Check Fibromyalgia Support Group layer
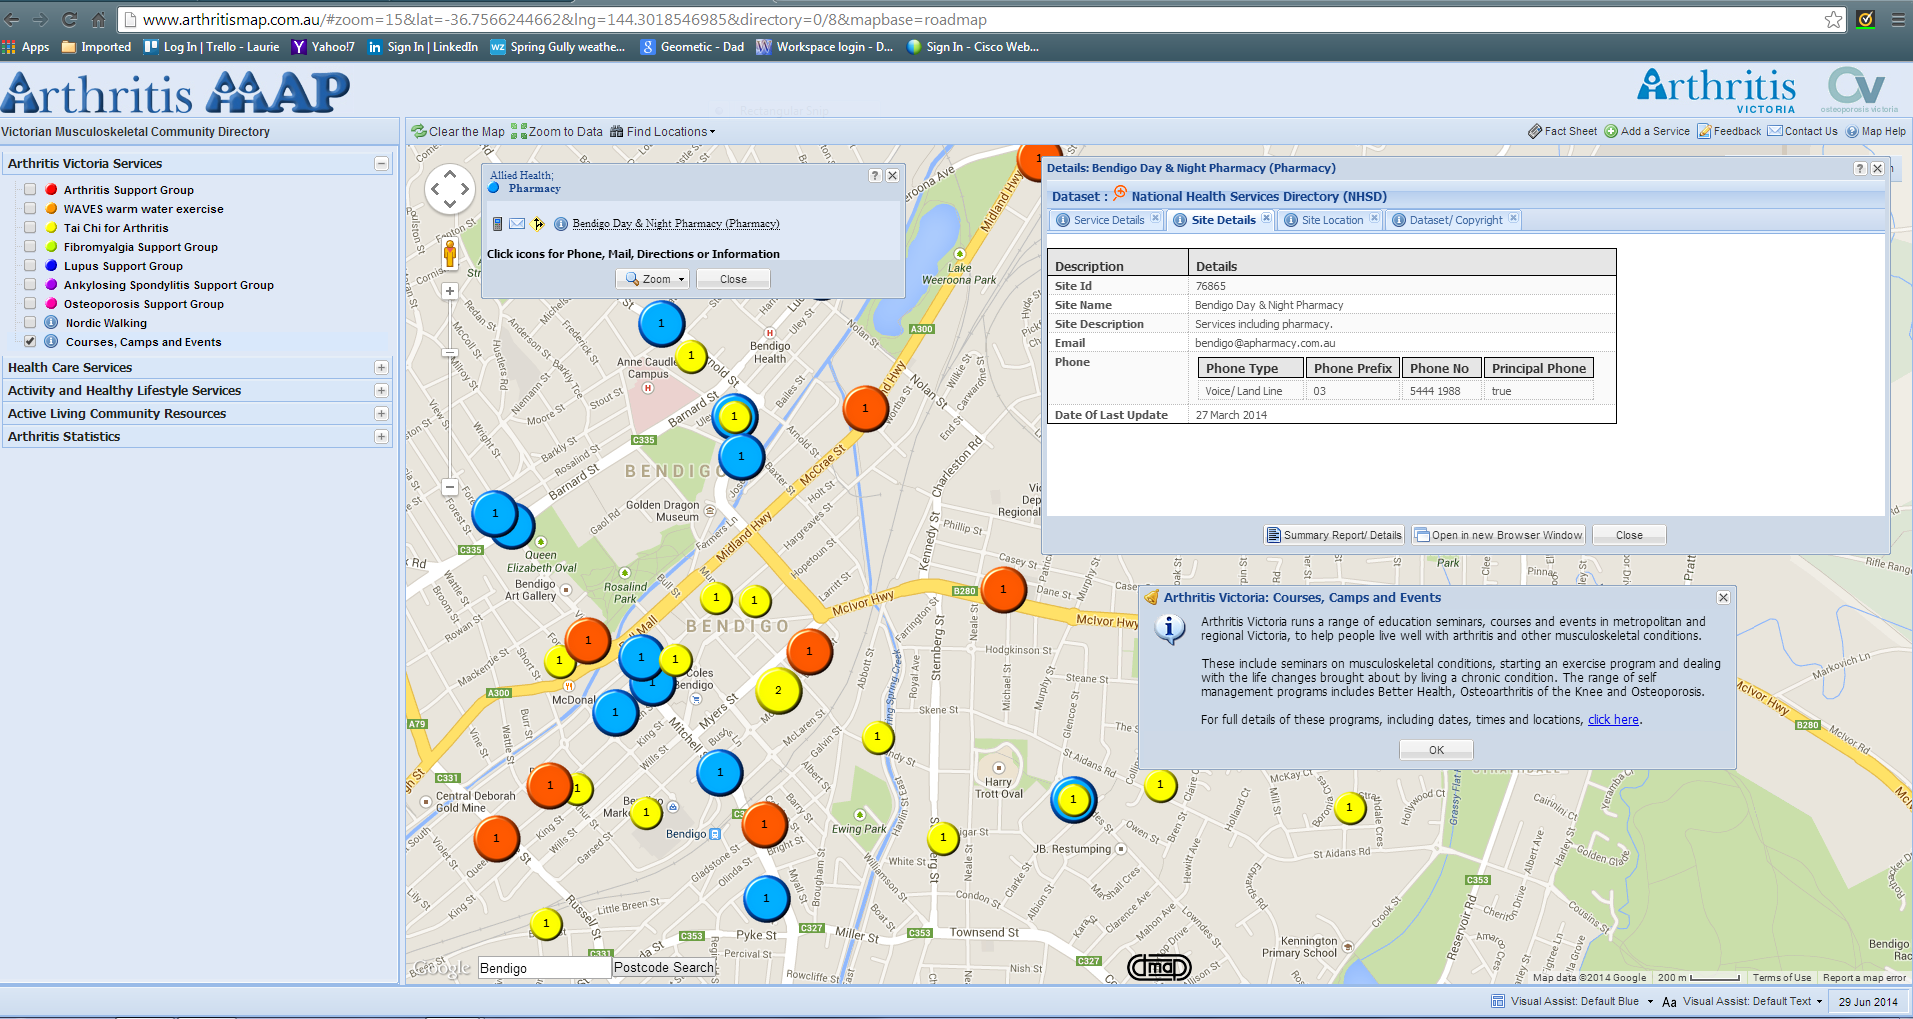1913x1019 pixels. pyautogui.click(x=30, y=246)
